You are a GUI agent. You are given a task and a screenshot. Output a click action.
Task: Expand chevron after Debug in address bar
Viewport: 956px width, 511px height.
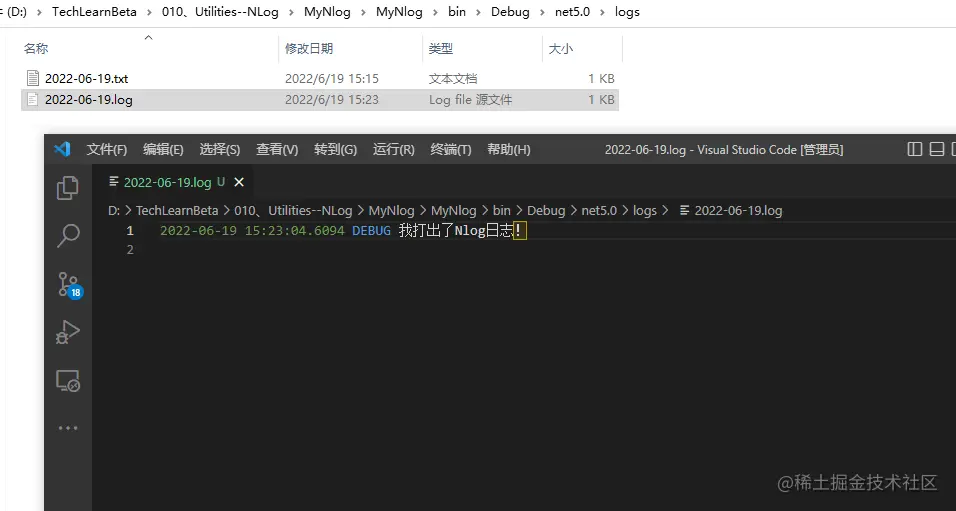click(x=542, y=12)
